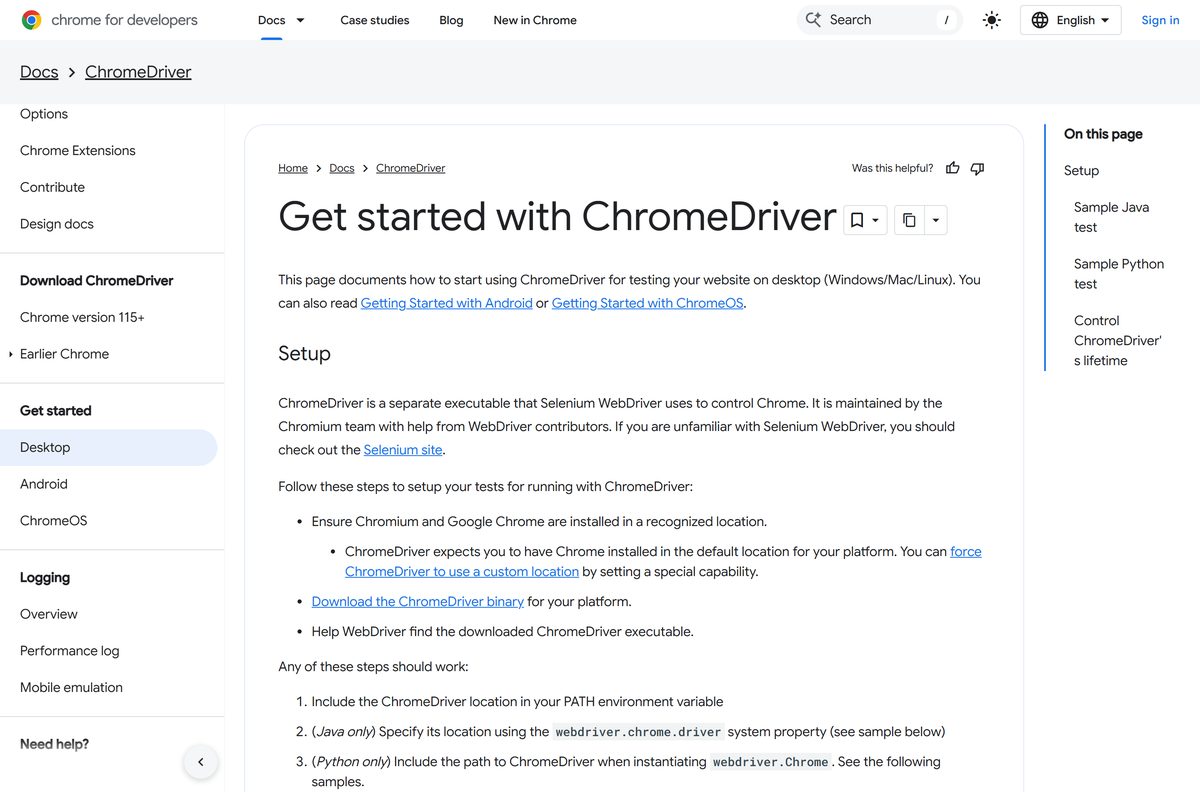Open Case studies in top navigation
This screenshot has height=792, width=1200.
click(x=375, y=20)
